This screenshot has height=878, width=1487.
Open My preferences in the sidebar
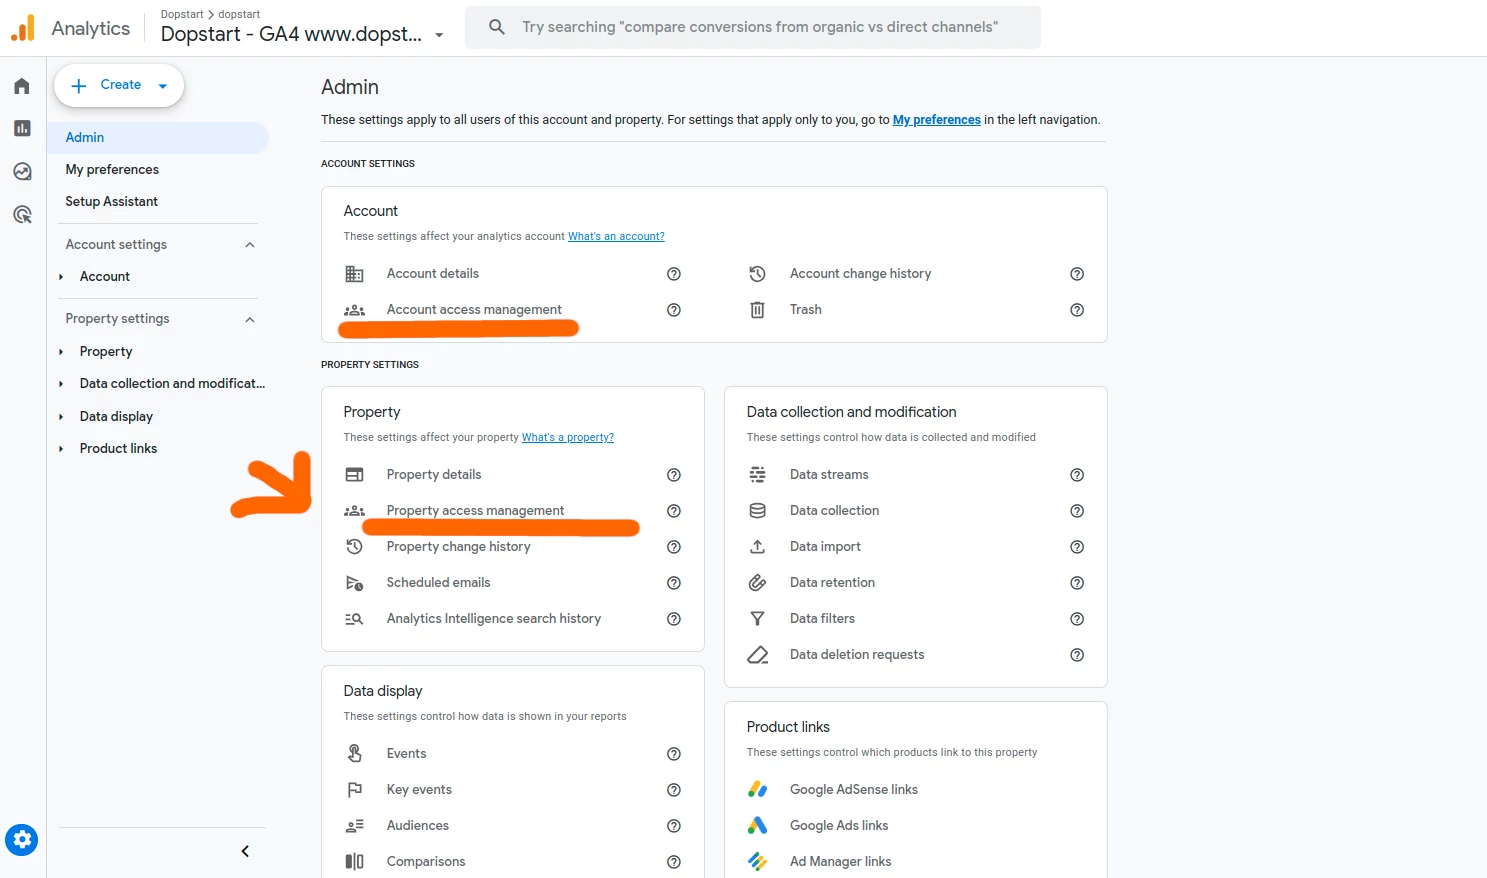point(112,170)
